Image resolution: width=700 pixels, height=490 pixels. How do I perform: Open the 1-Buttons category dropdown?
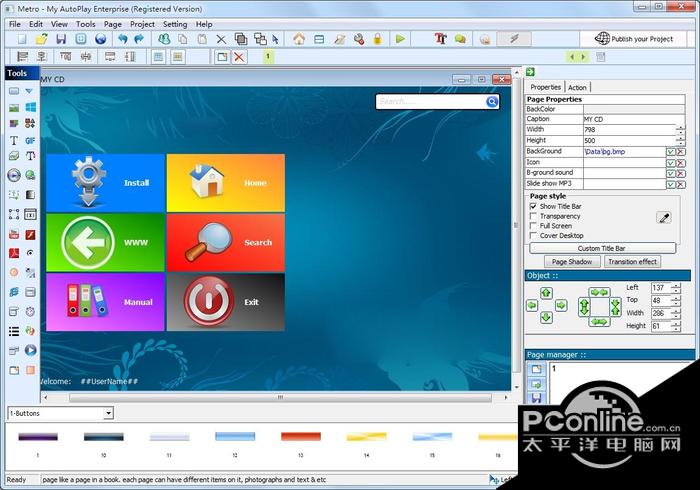point(108,413)
